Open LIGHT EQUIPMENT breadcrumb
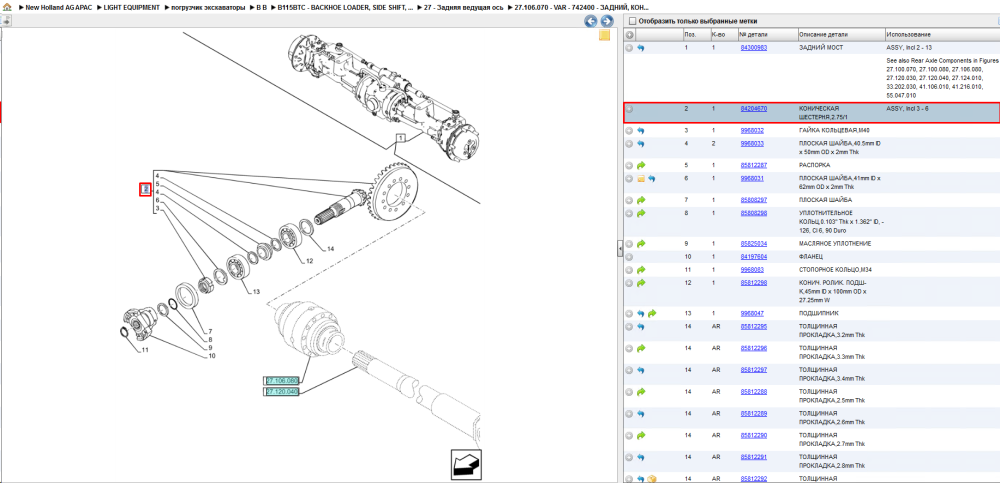The image size is (1000, 483). (x=131, y=7)
